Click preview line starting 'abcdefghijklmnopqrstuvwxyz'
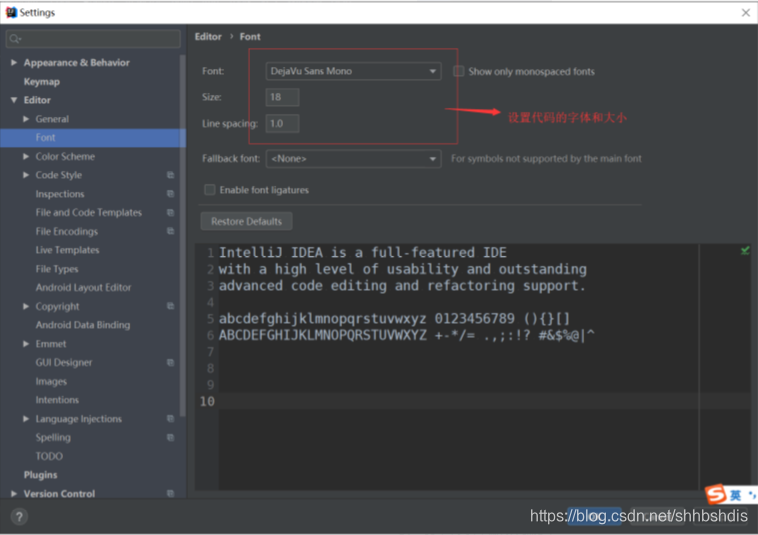This screenshot has height=535, width=758. pos(394,318)
